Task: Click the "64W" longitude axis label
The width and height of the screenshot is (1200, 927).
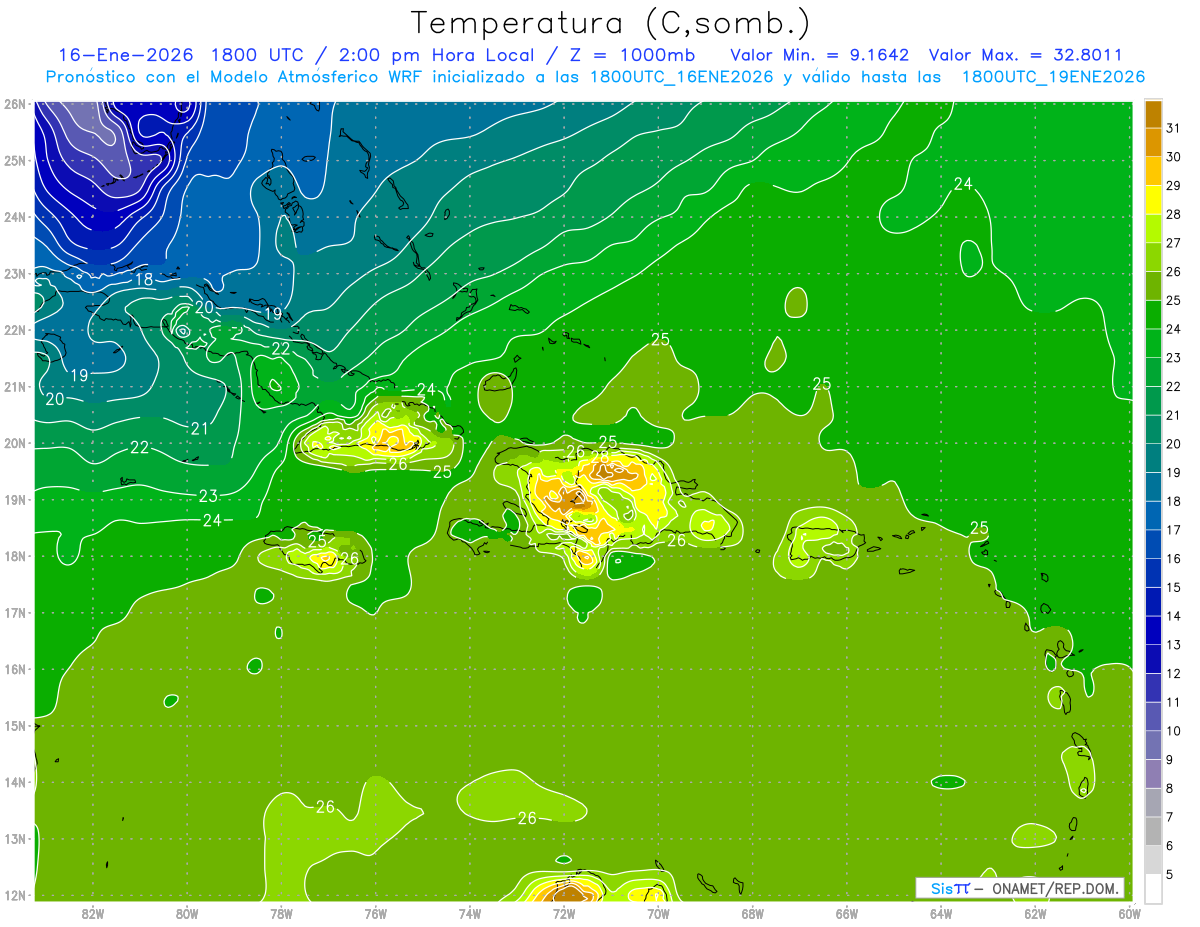Action: pos(941,913)
